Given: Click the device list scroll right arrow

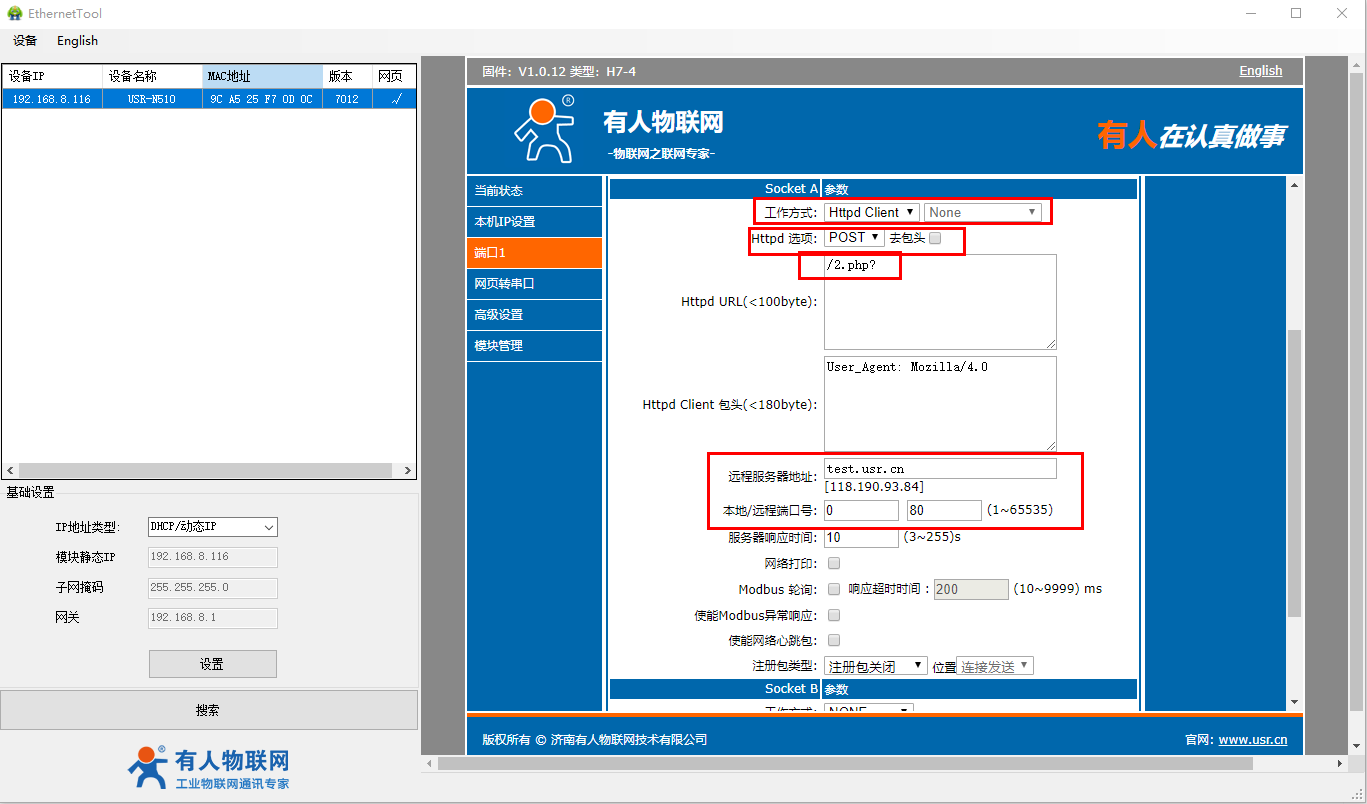Looking at the screenshot, I should (408, 471).
